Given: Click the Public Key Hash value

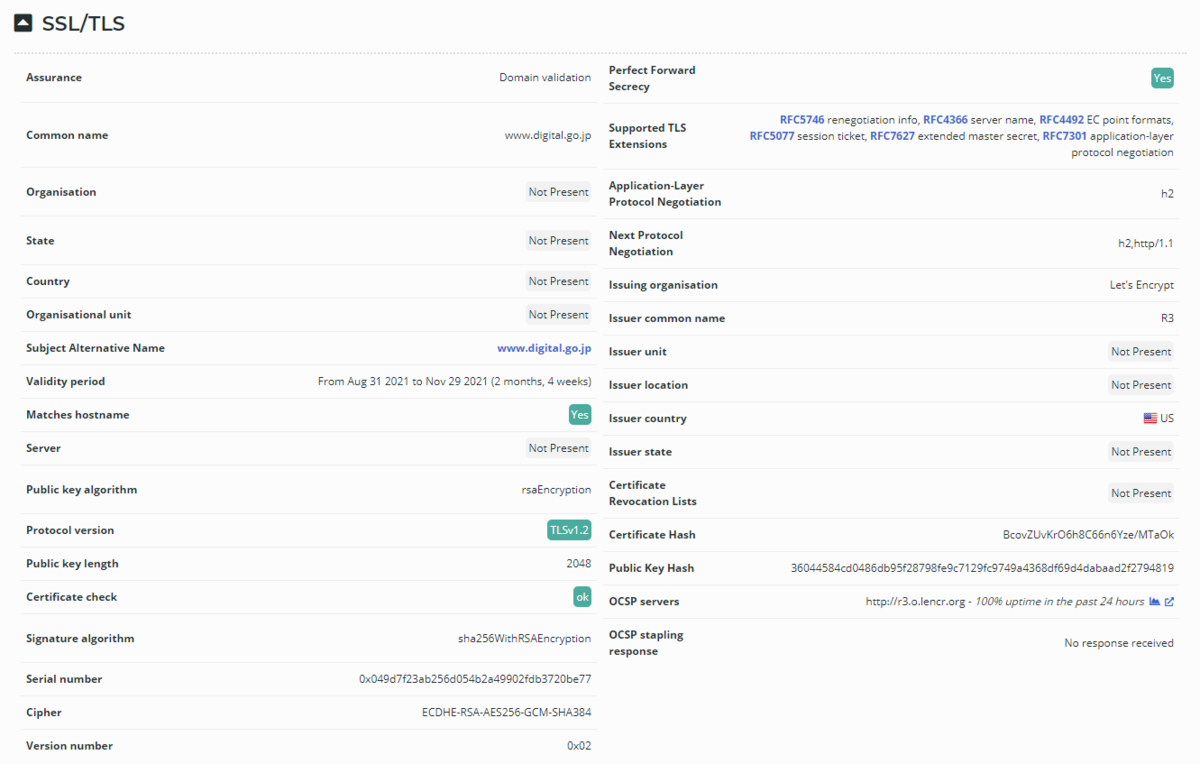Looking at the screenshot, I should click(982, 568).
